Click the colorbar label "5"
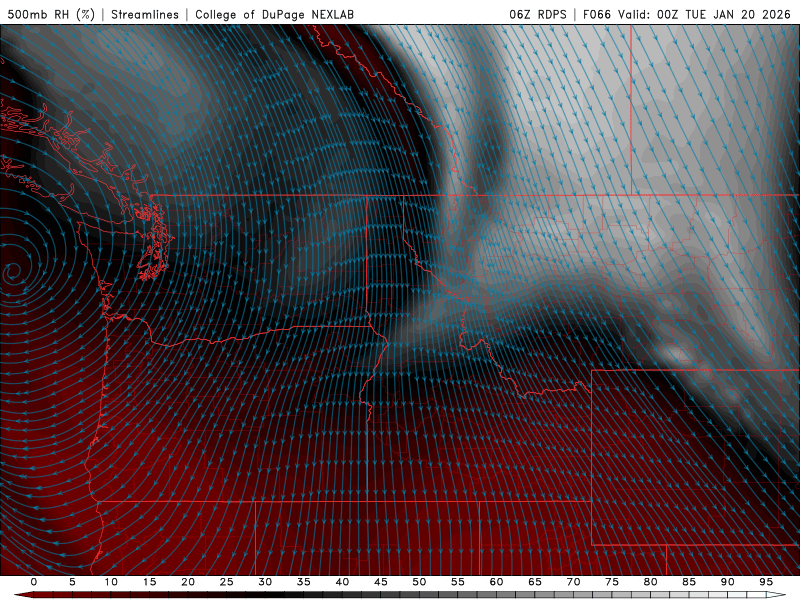This screenshot has height=600, width=800. pyautogui.click(x=72, y=582)
